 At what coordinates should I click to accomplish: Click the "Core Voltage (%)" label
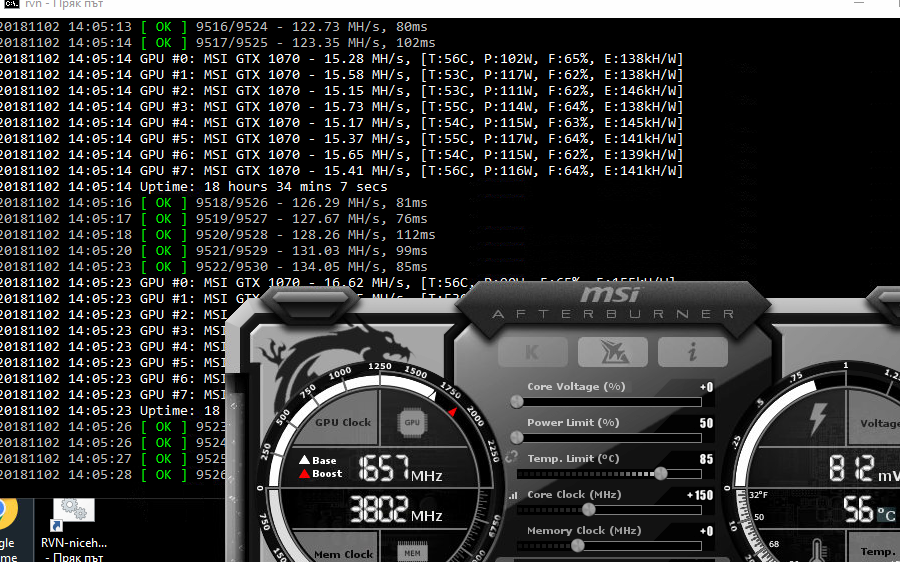[x=576, y=387]
